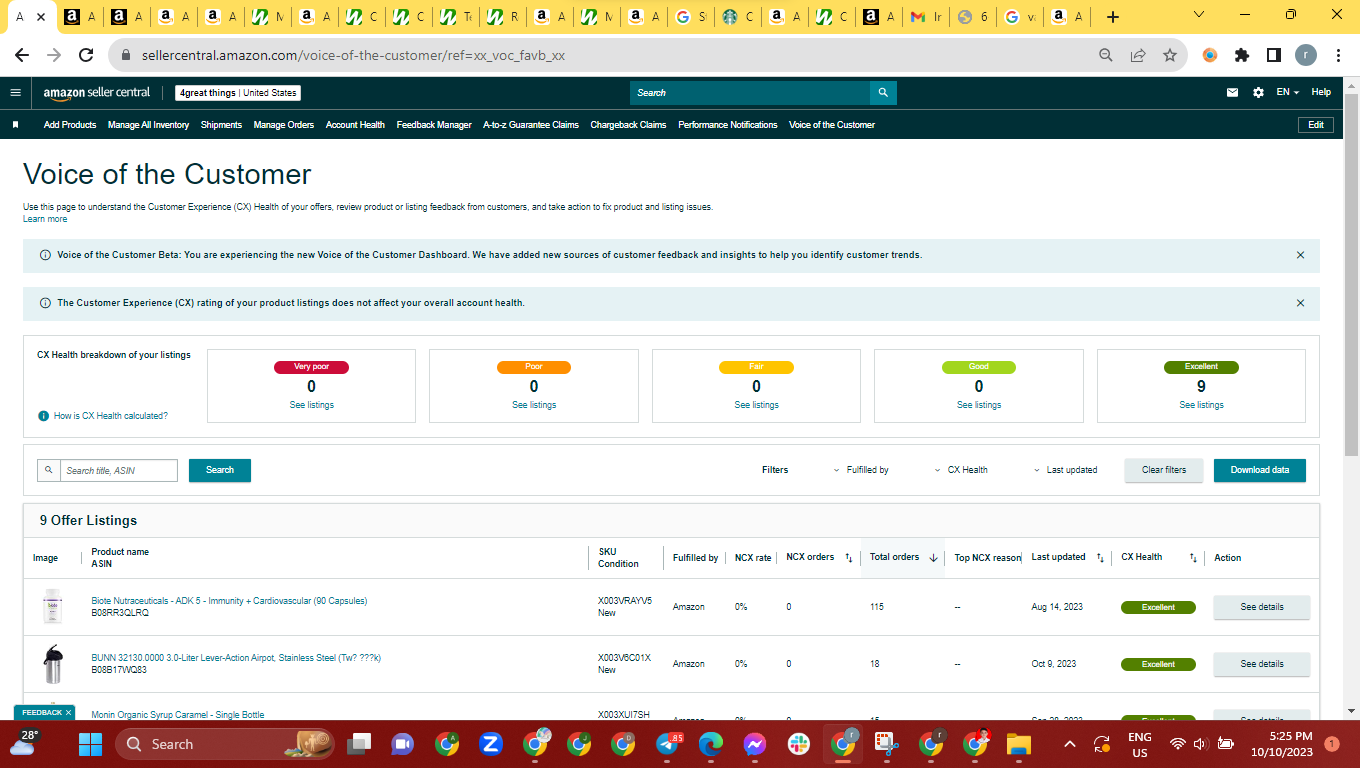Sort by the Last updated column arrows
The height and width of the screenshot is (768, 1360).
(1099, 558)
